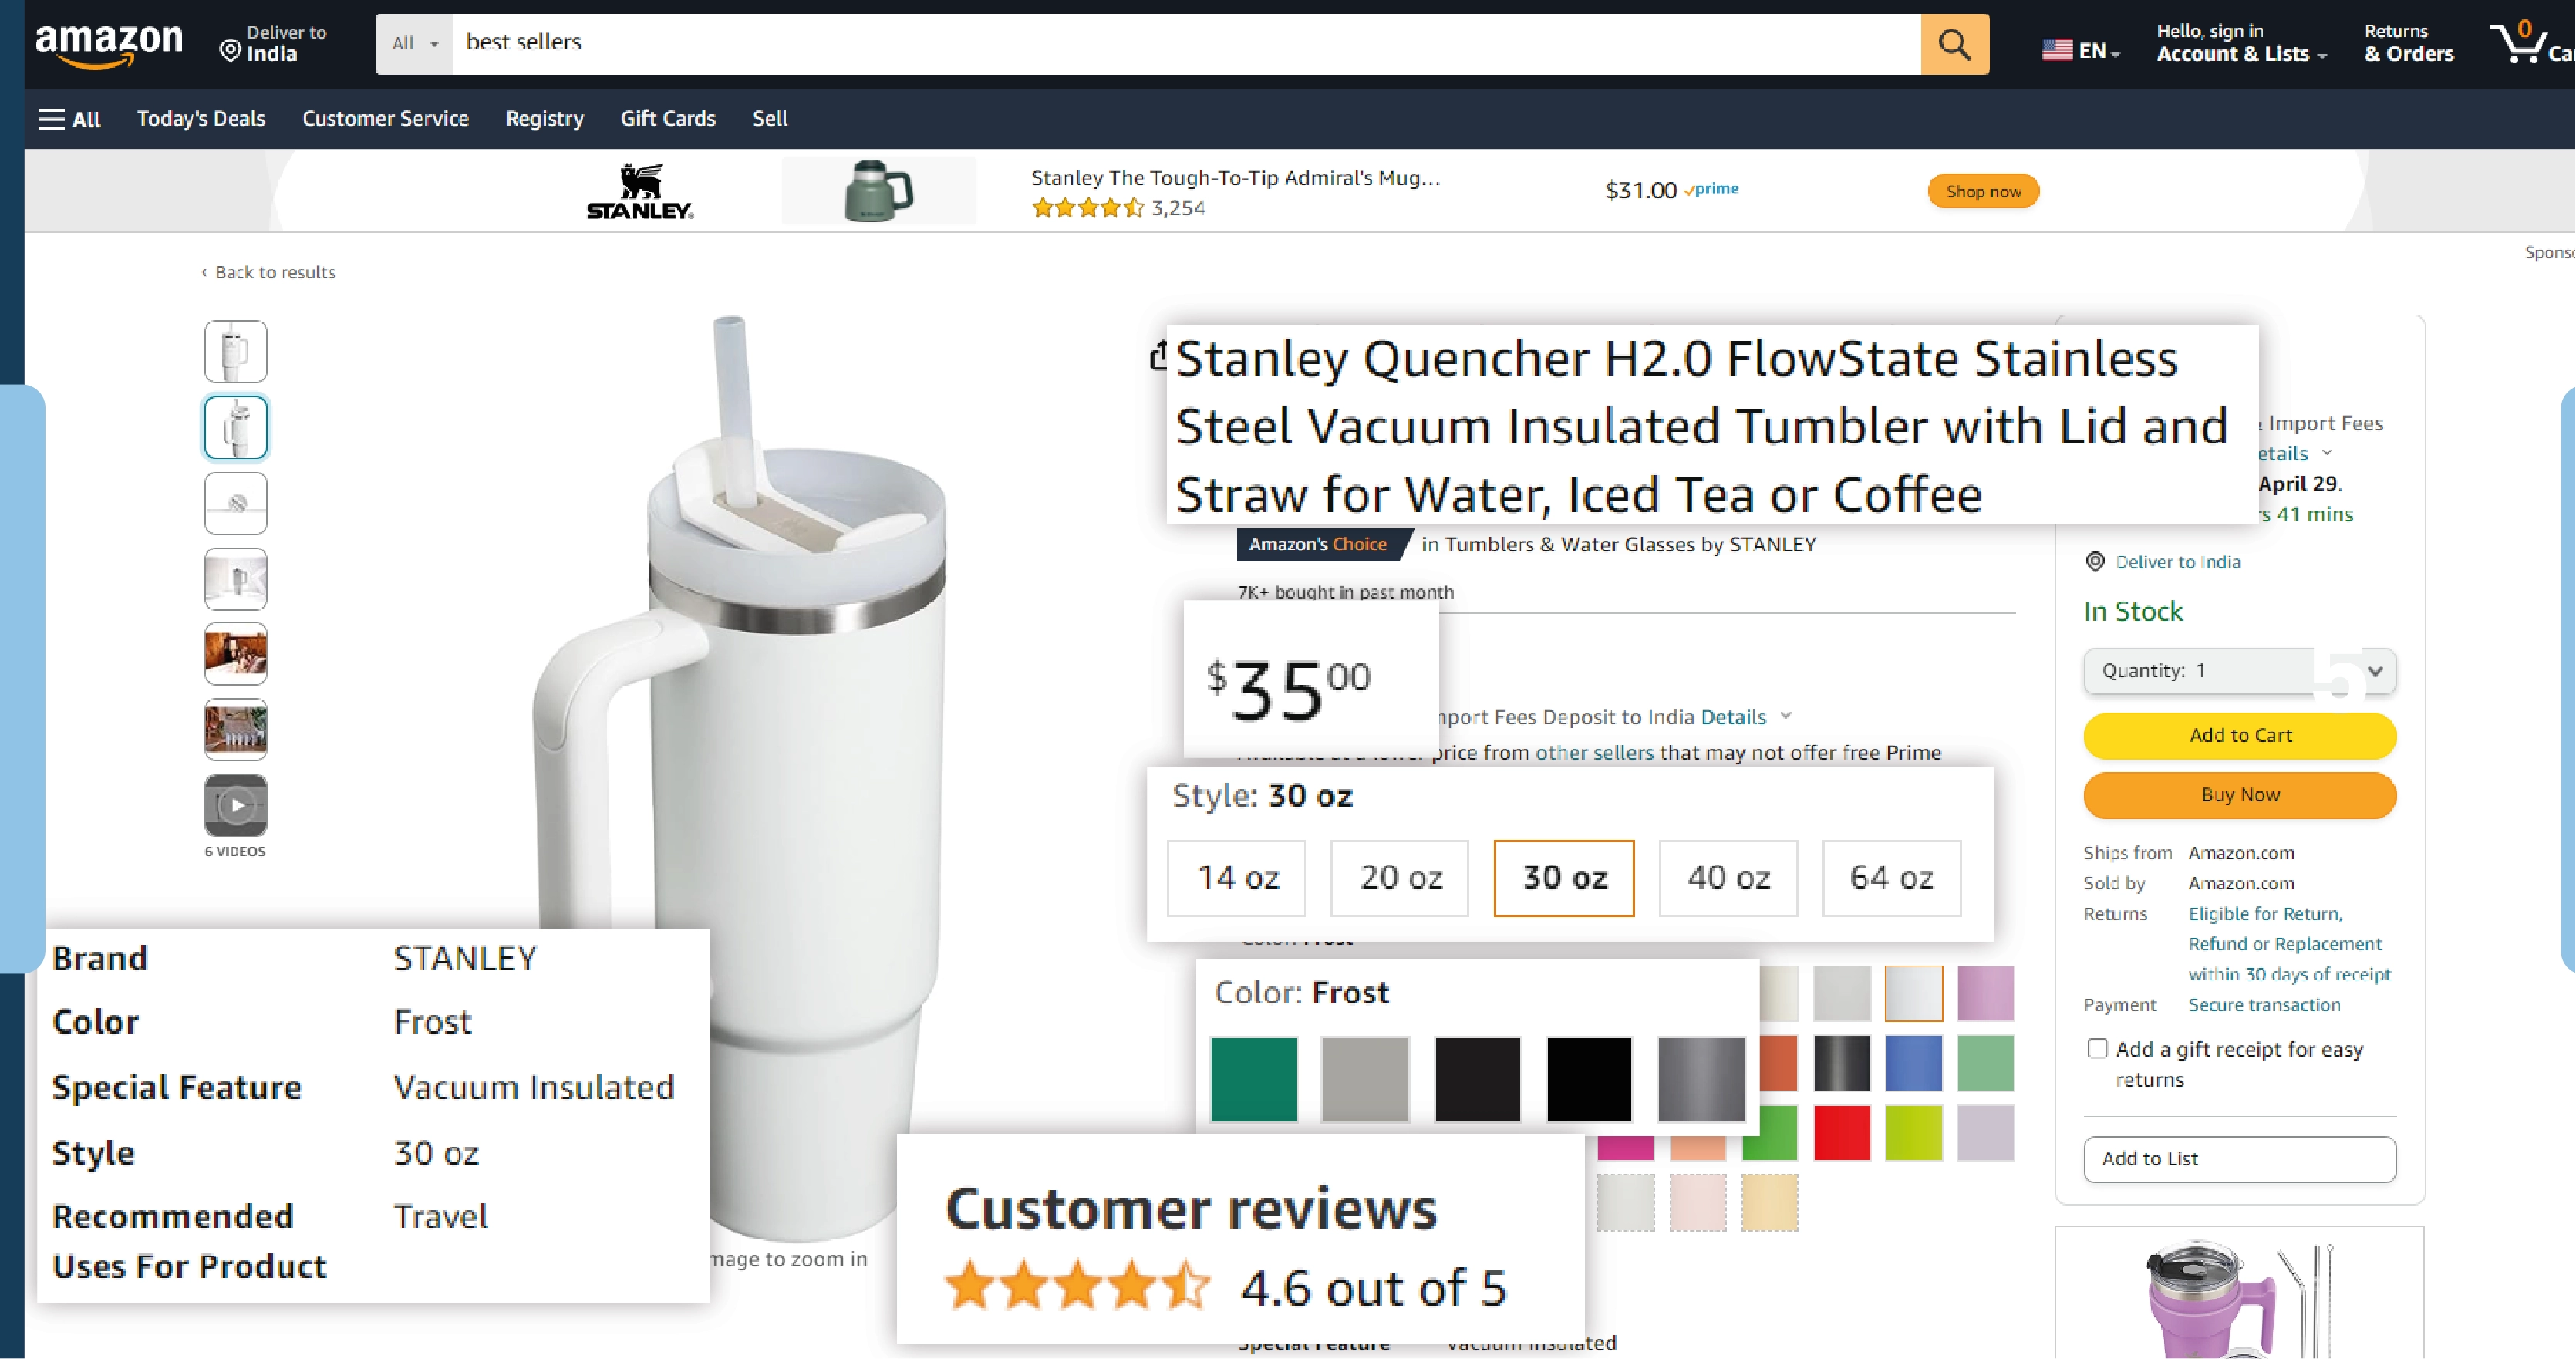2576x1359 pixels.
Task: Click the search magnifier button
Action: (1954, 44)
